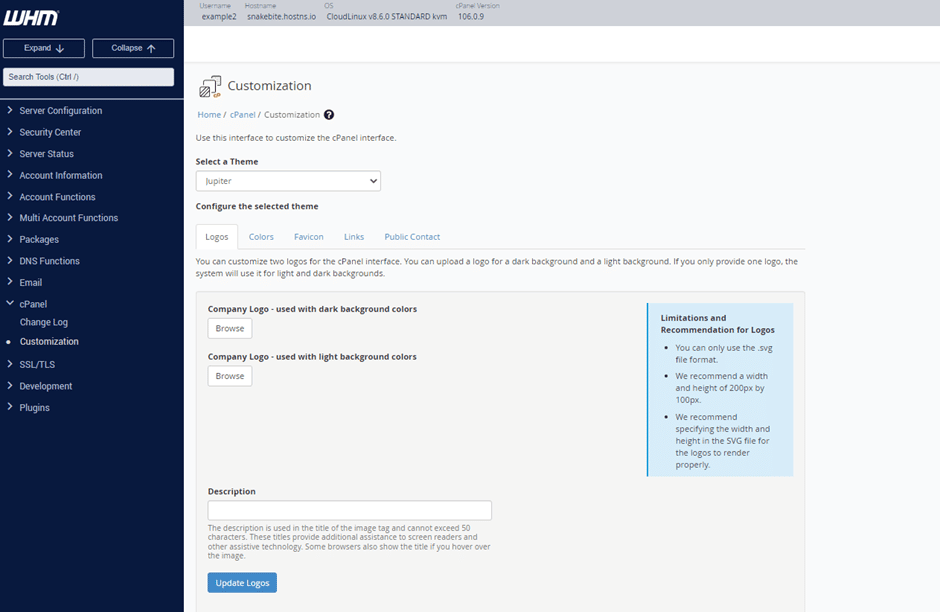Click the Update Logos button
This screenshot has width=940, height=612.
point(242,583)
